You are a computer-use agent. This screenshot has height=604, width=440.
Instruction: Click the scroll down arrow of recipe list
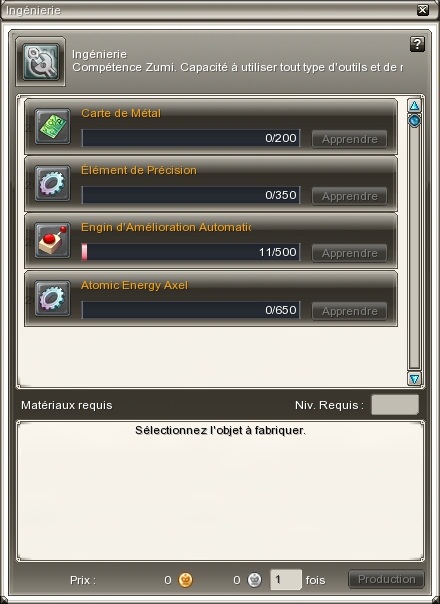[x=415, y=379]
